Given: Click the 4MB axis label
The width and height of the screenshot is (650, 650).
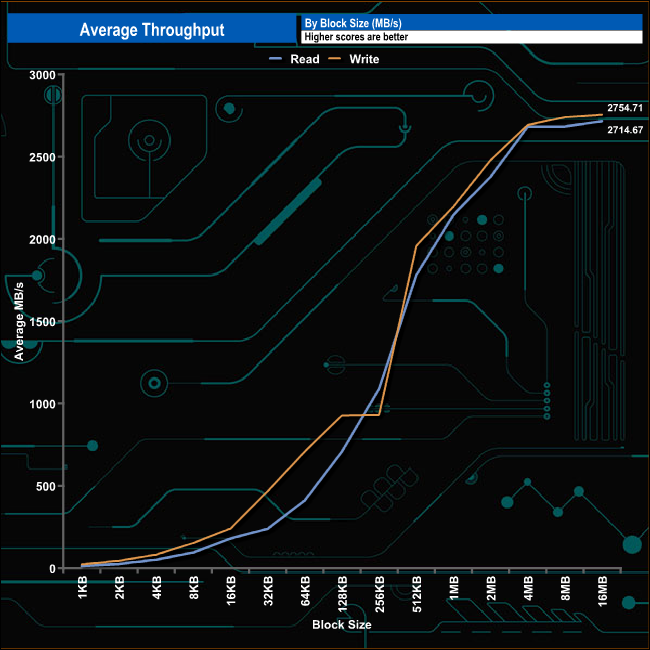Looking at the screenshot, I should coord(528,587).
